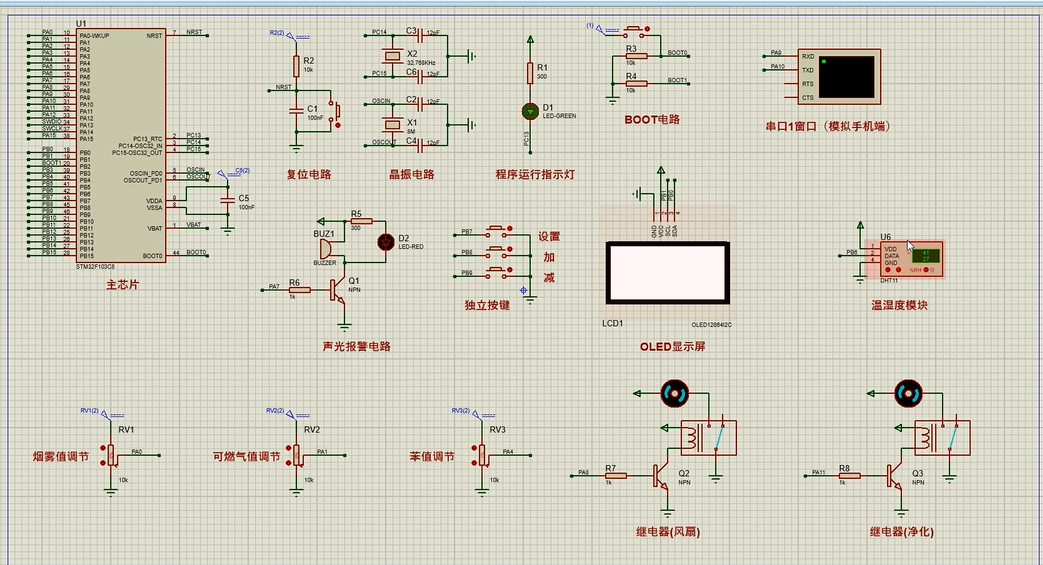The image size is (1043, 565).
Task: Select capacitor C1 100nF
Action: pos(297,111)
